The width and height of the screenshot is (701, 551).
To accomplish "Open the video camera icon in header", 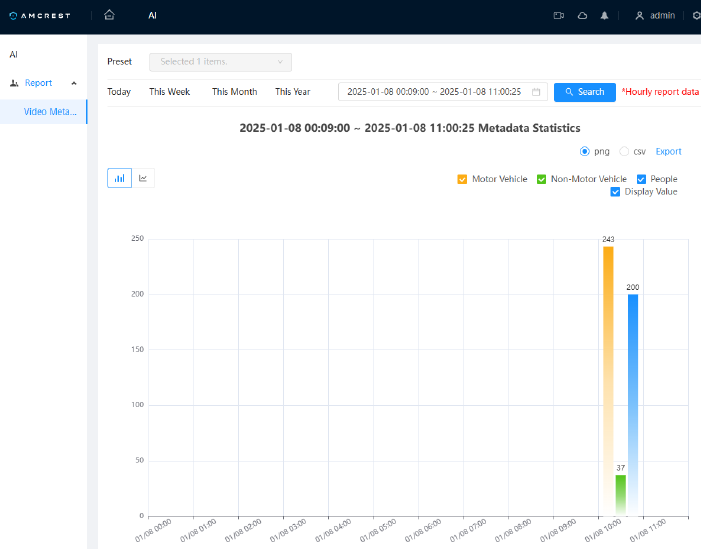I will pos(558,16).
